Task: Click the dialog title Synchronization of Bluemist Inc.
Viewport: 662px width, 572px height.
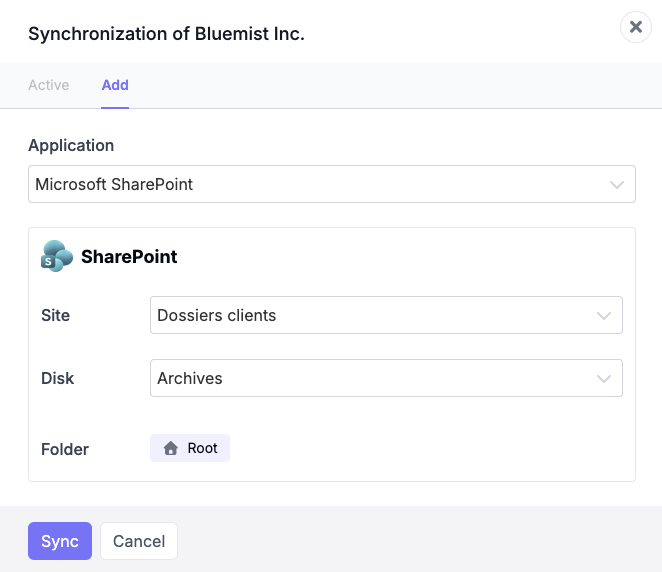Action: (x=166, y=34)
